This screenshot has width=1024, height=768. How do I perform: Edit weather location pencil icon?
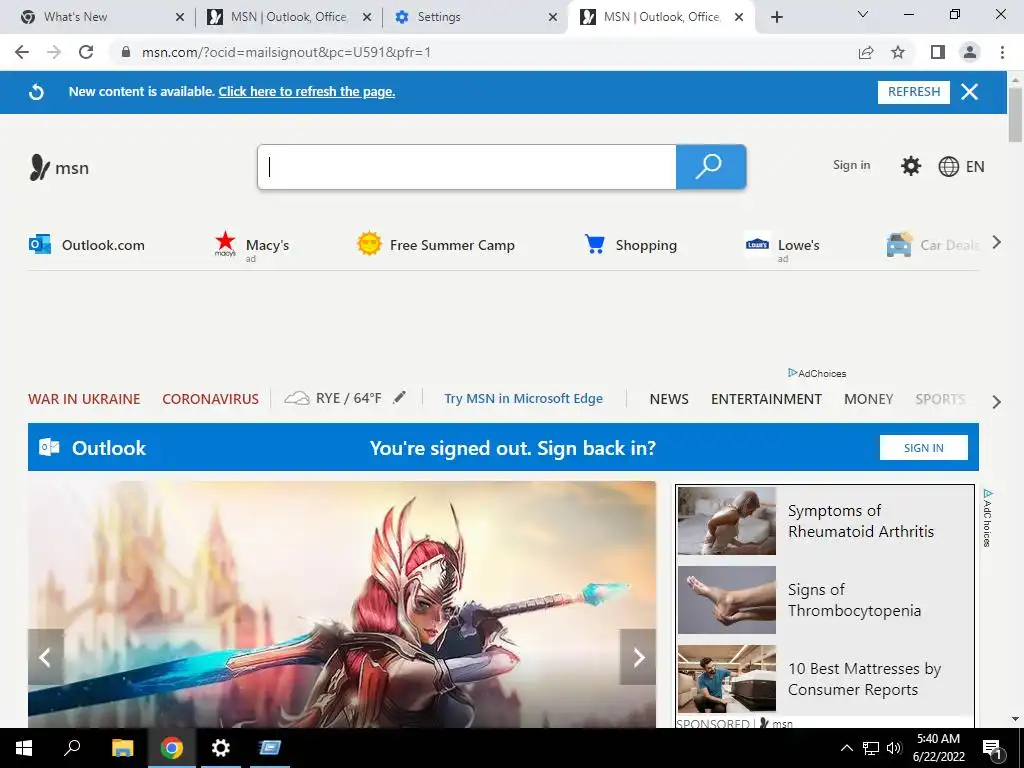pyautogui.click(x=400, y=397)
